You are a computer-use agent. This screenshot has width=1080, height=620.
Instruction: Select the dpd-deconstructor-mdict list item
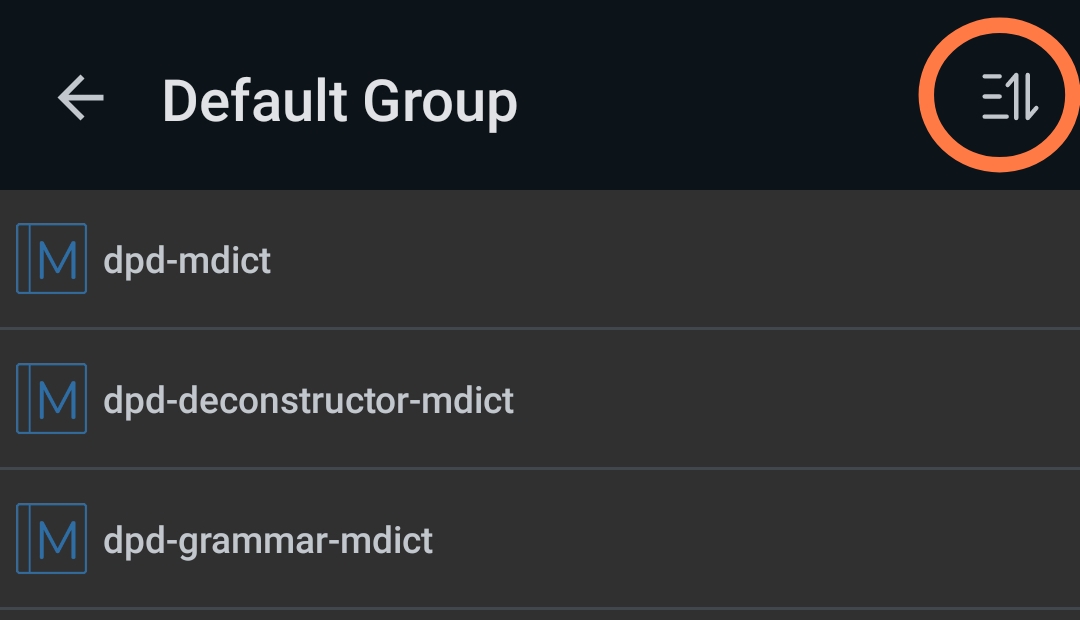(x=400, y=398)
